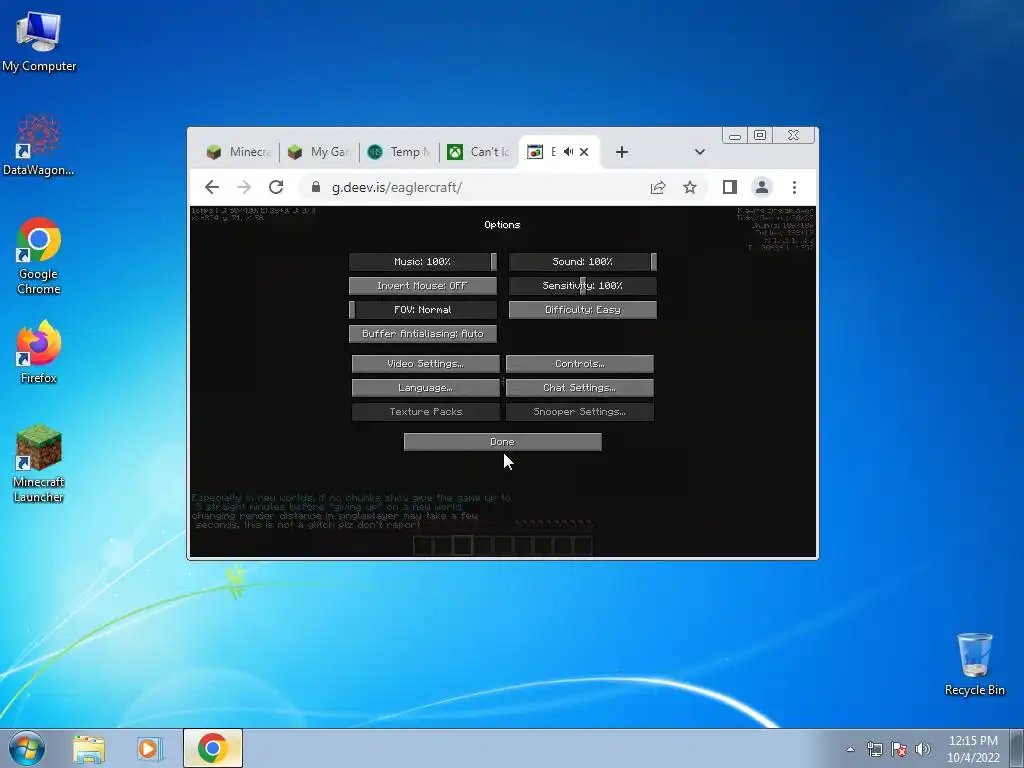This screenshot has width=1024, height=768.
Task: Open Windows Media Player from taskbar
Action: (x=150, y=748)
